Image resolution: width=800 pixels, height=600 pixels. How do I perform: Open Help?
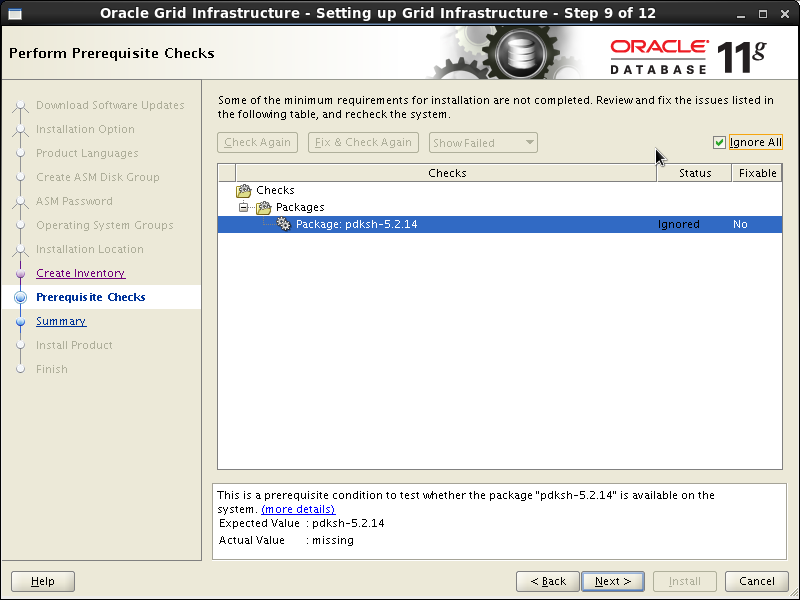(x=43, y=581)
